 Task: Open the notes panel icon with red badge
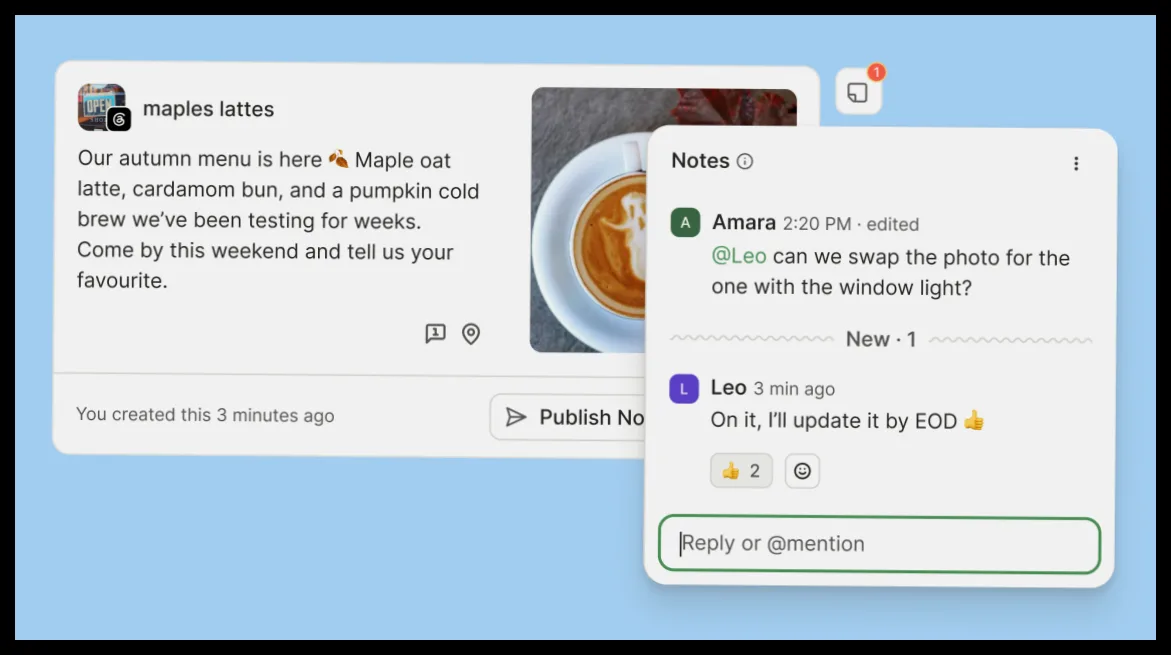tap(857, 92)
